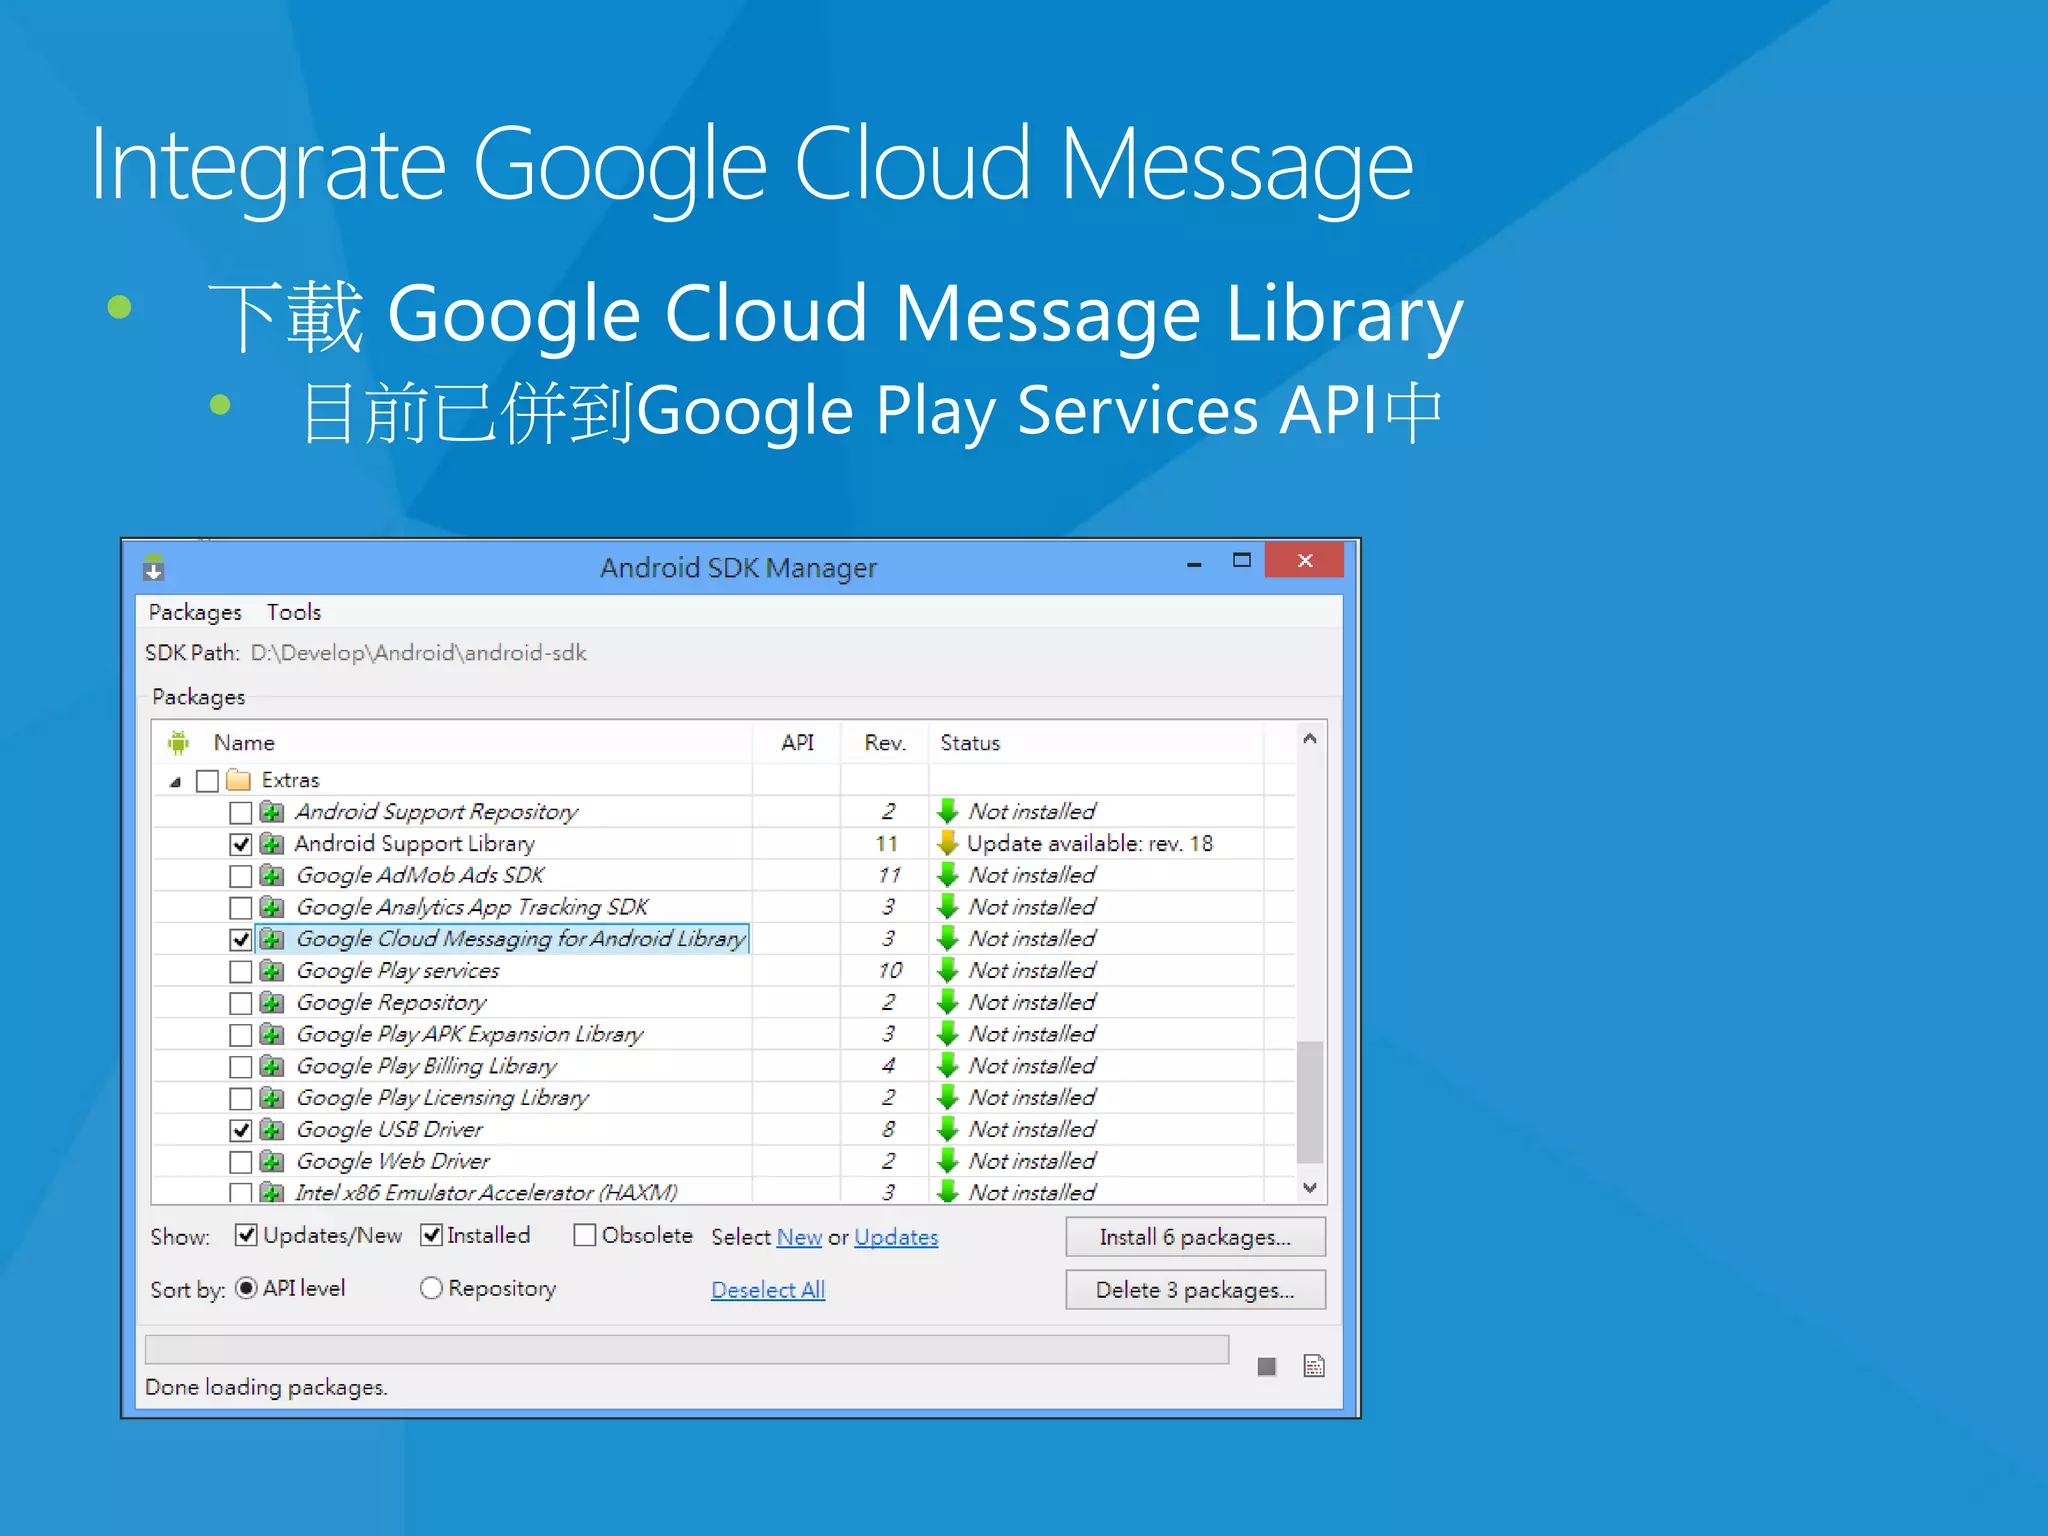Click the stop icon beside progress bar
The height and width of the screenshot is (1536, 2048).
(x=1266, y=1366)
